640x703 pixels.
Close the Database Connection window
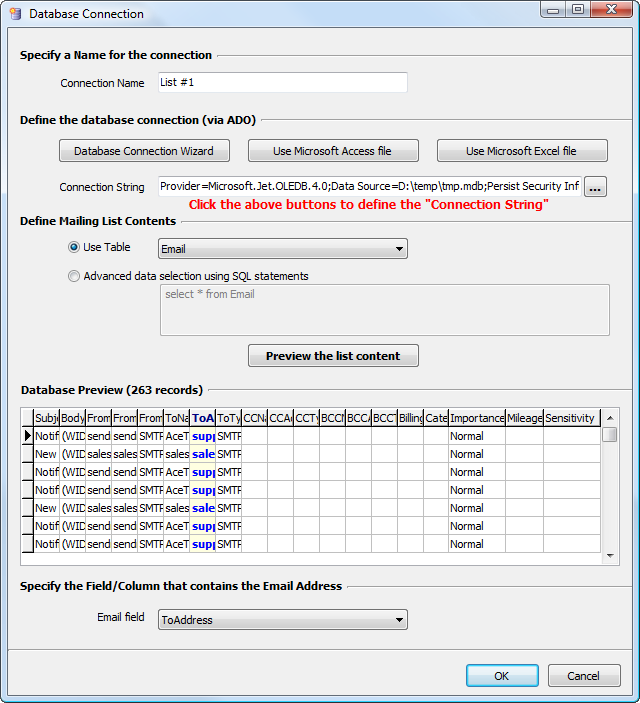(x=611, y=9)
